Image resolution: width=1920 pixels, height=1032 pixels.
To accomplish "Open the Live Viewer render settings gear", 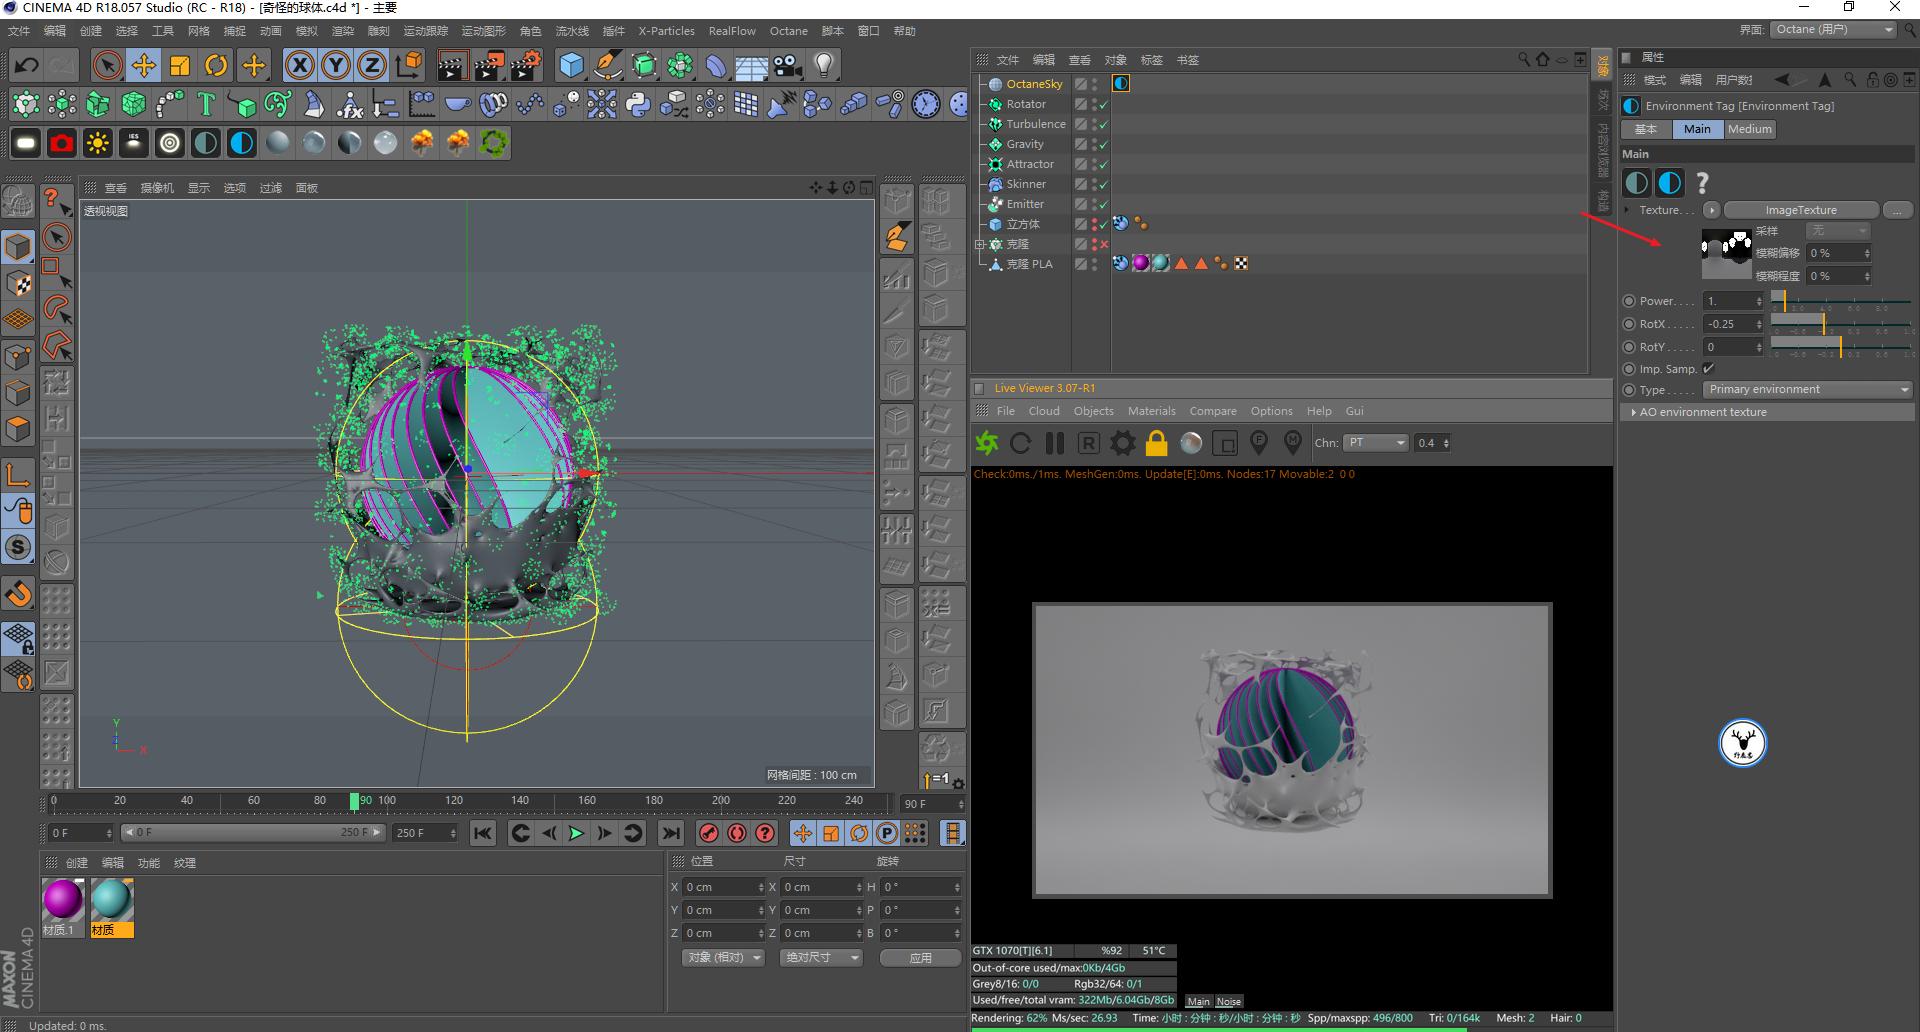I will [1122, 443].
